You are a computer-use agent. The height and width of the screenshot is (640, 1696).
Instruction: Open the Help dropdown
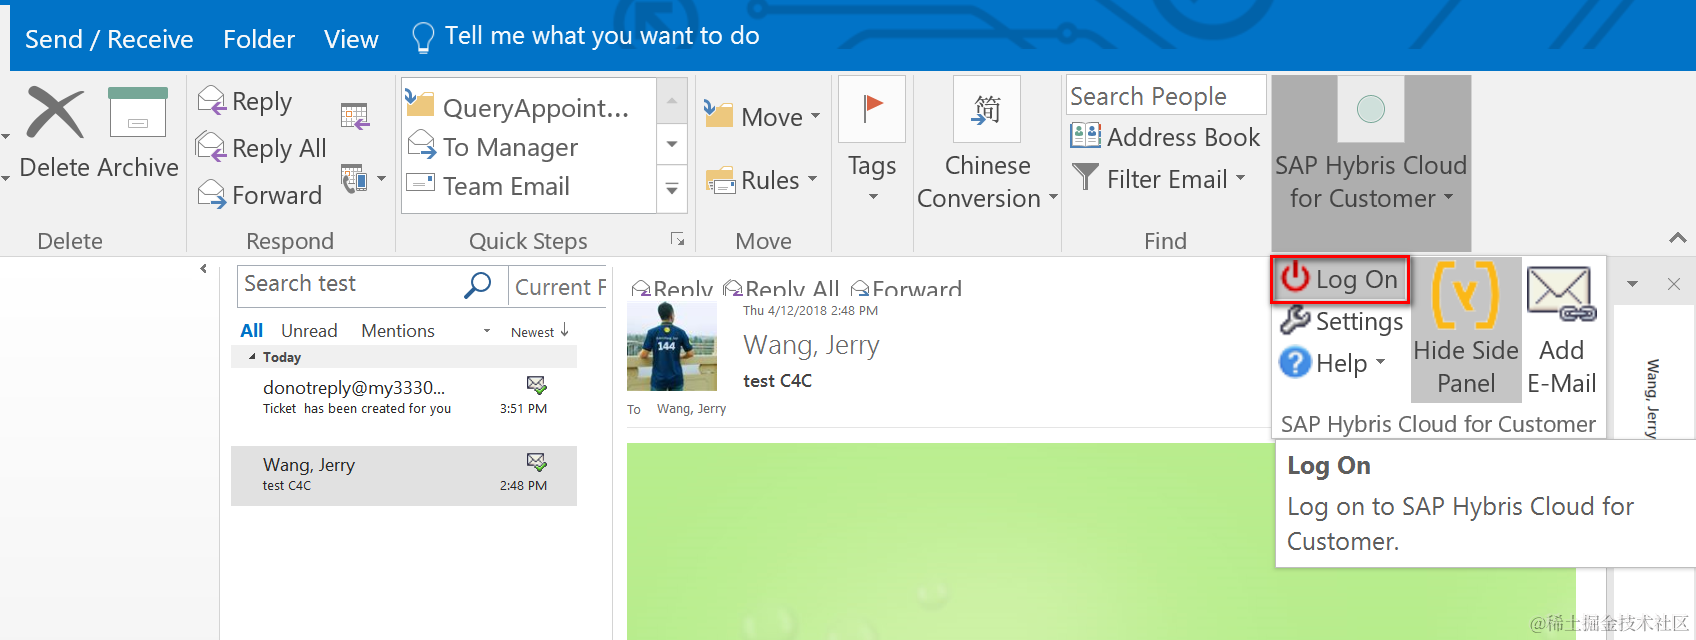(1332, 363)
